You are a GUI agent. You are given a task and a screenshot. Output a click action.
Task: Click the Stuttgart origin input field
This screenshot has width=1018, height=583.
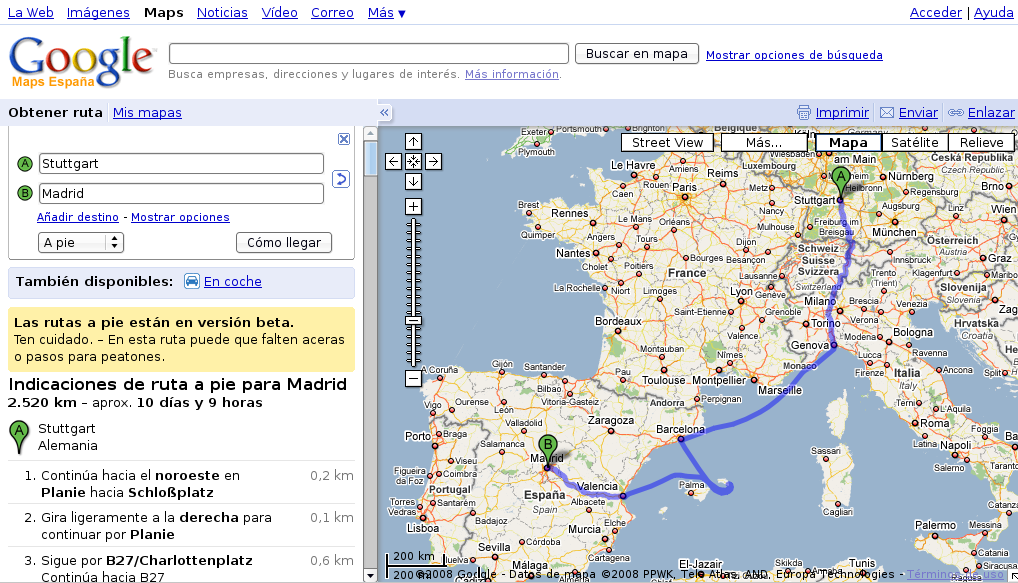[181, 164]
